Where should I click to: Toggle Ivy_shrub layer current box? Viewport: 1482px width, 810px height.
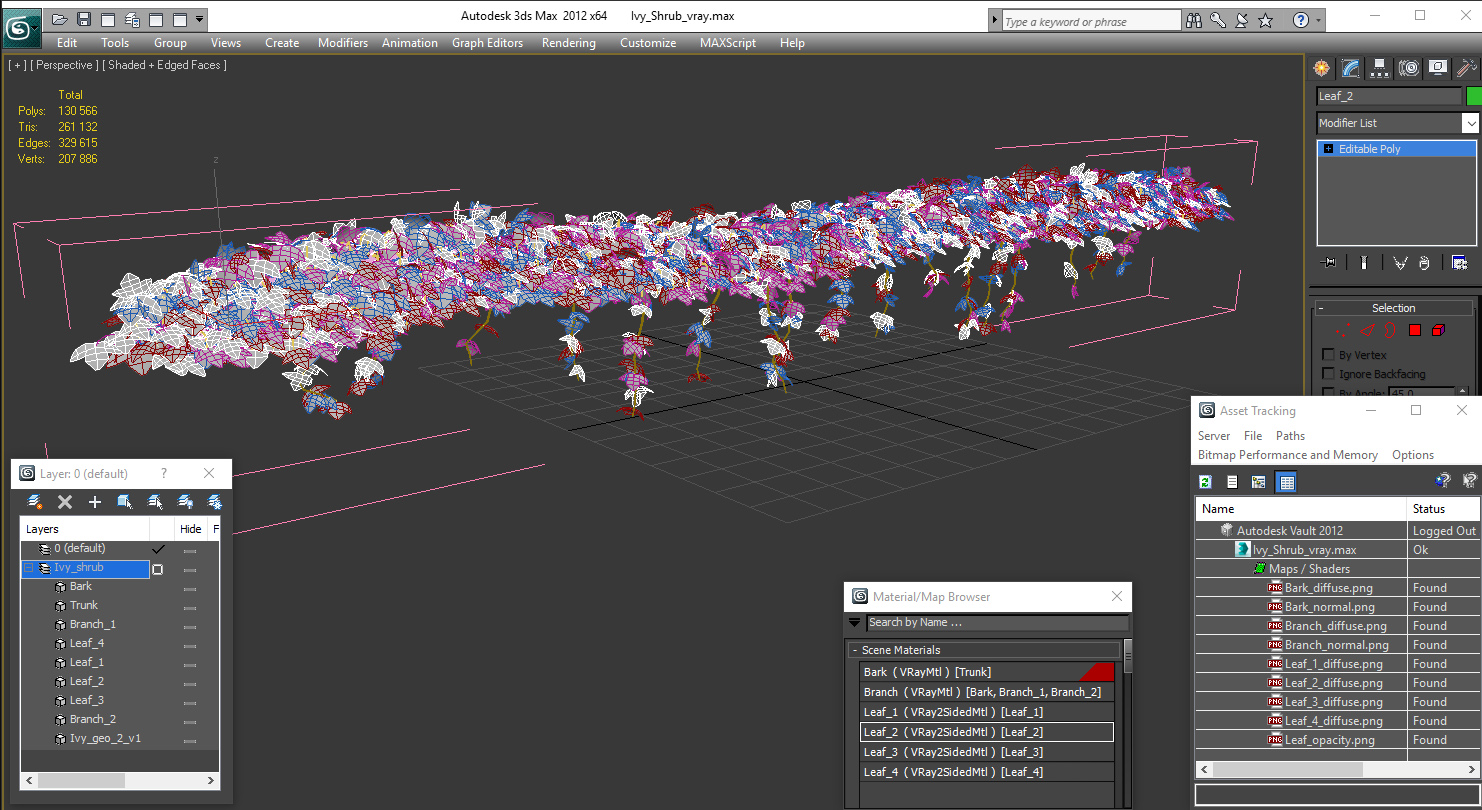[x=158, y=569]
